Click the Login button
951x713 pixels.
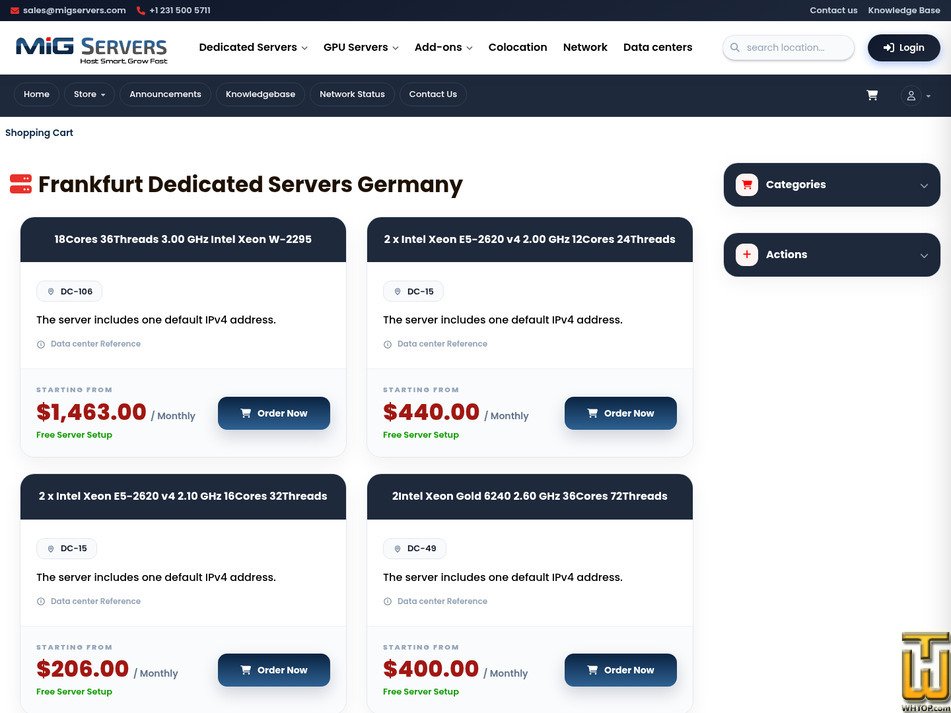[904, 48]
